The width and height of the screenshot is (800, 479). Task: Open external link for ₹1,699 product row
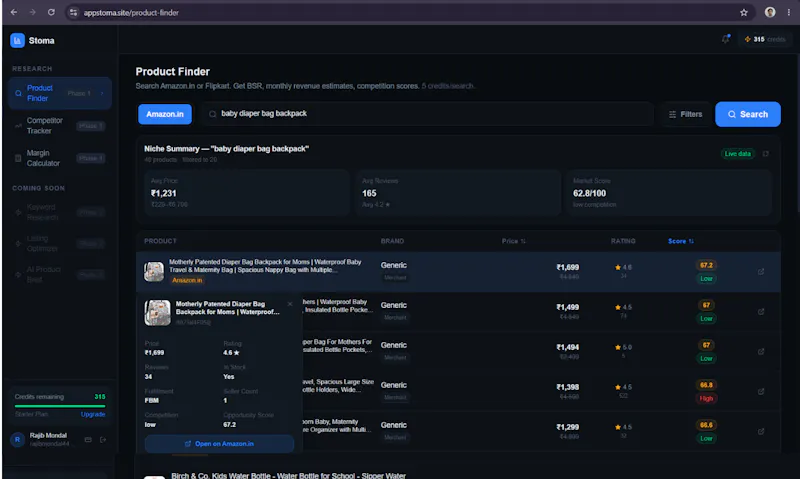pyautogui.click(x=761, y=272)
